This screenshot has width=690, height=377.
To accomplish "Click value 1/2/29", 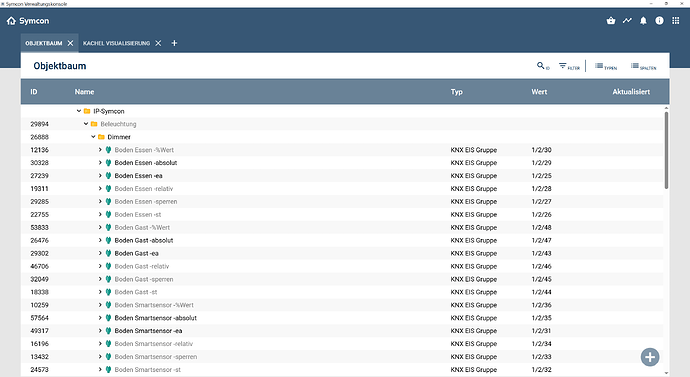I will (541, 163).
